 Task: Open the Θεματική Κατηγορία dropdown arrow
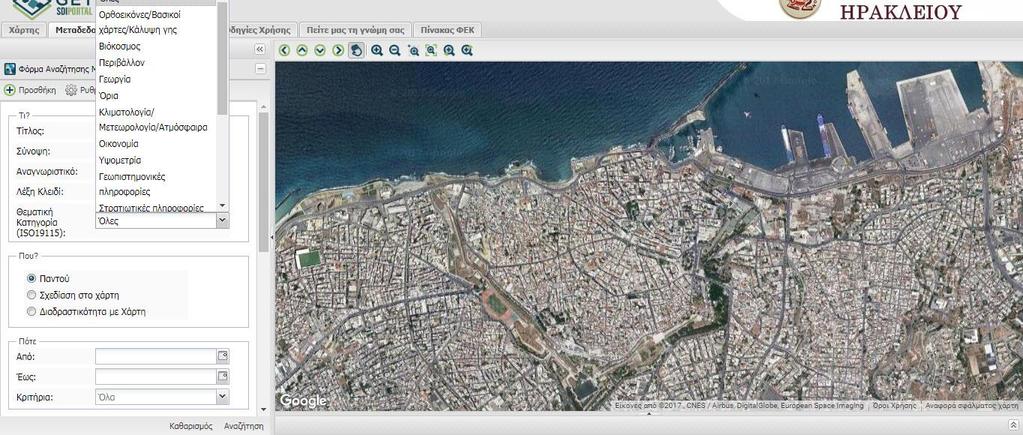[x=222, y=220]
